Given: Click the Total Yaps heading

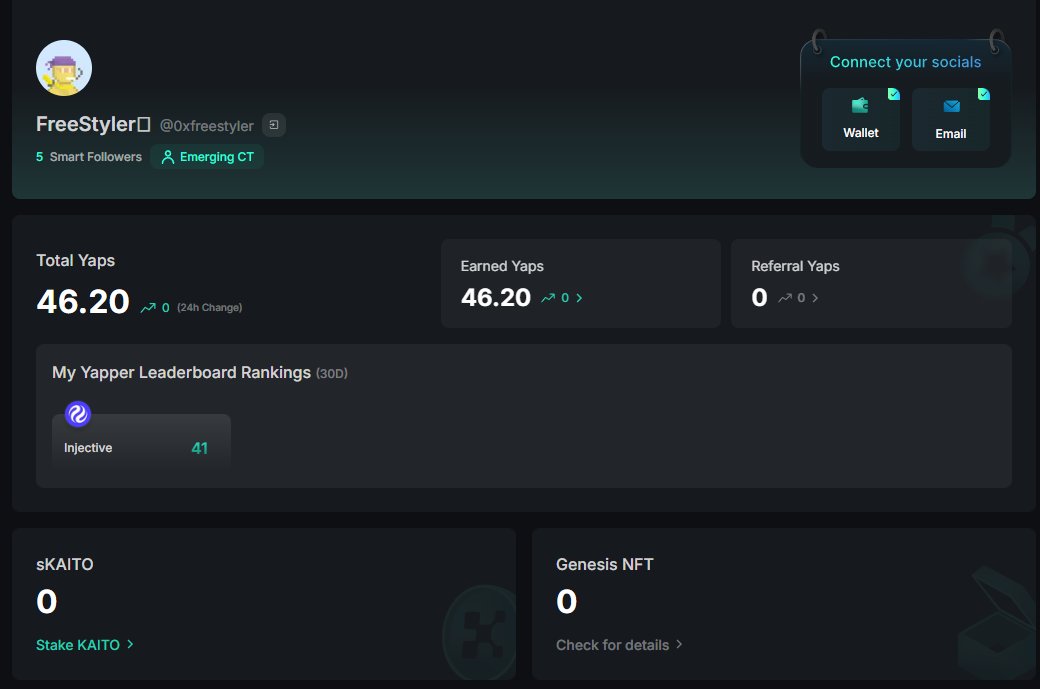Looking at the screenshot, I should (76, 261).
